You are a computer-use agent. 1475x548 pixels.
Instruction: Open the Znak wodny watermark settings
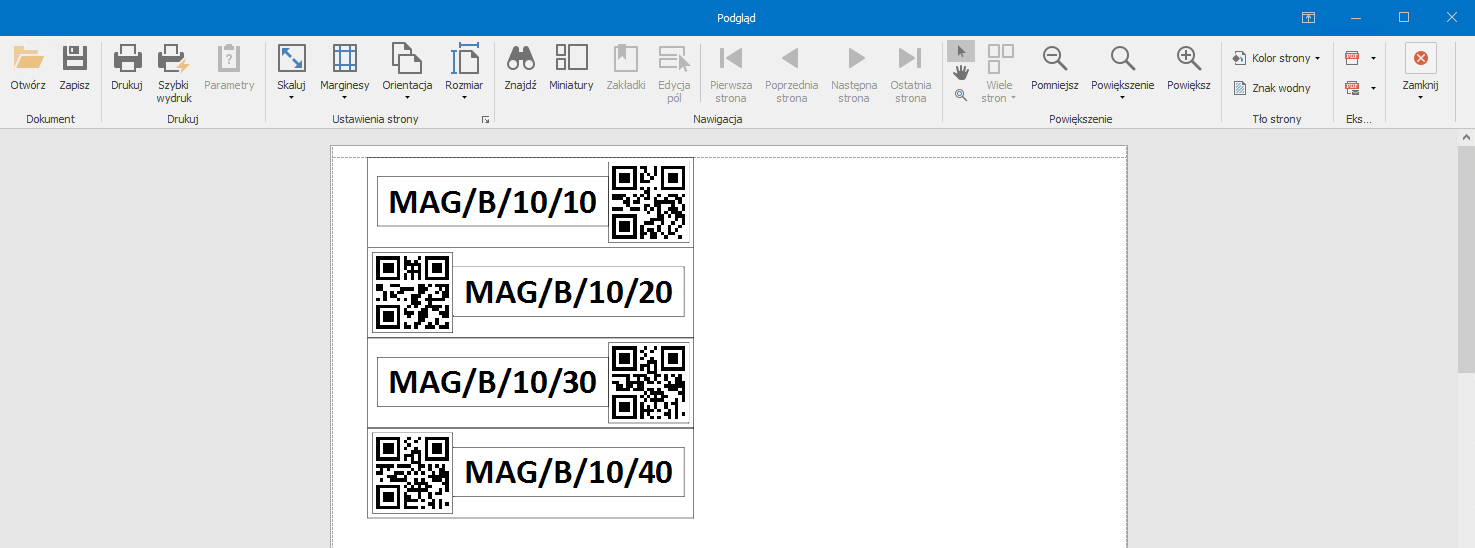pos(1271,88)
